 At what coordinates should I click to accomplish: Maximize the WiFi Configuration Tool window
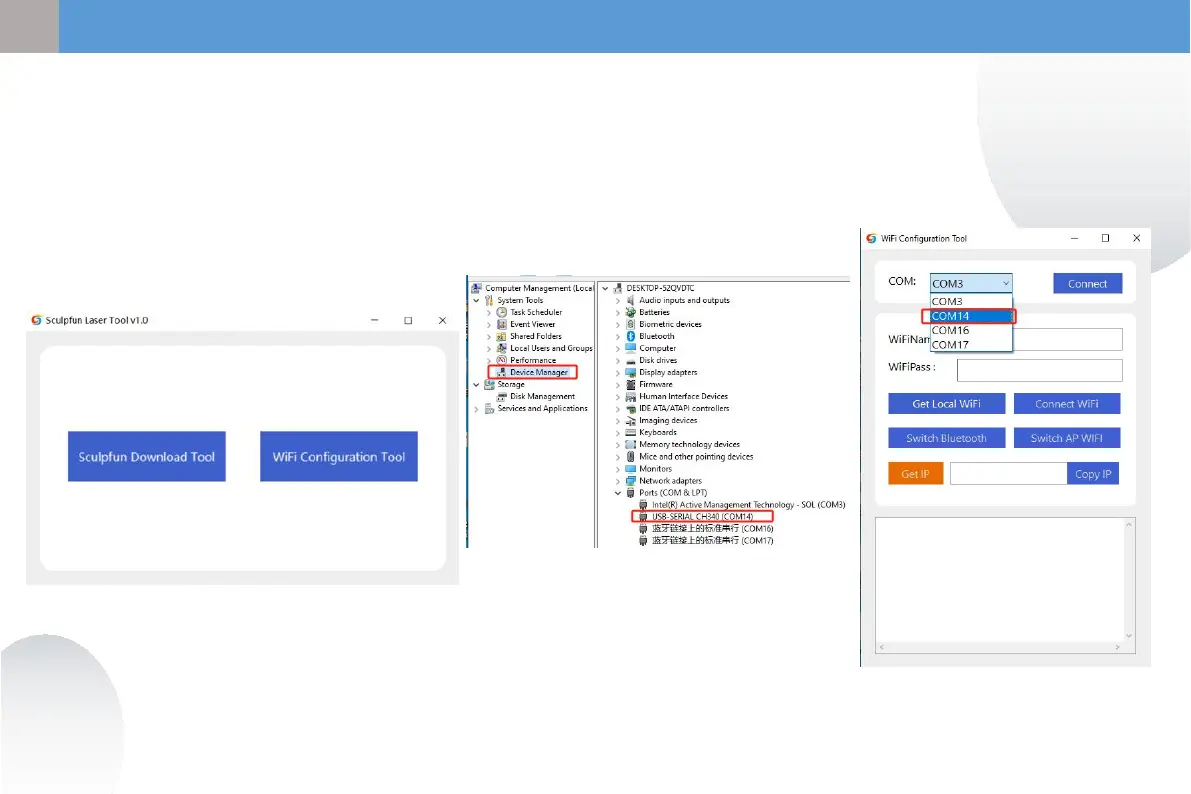click(x=1105, y=238)
